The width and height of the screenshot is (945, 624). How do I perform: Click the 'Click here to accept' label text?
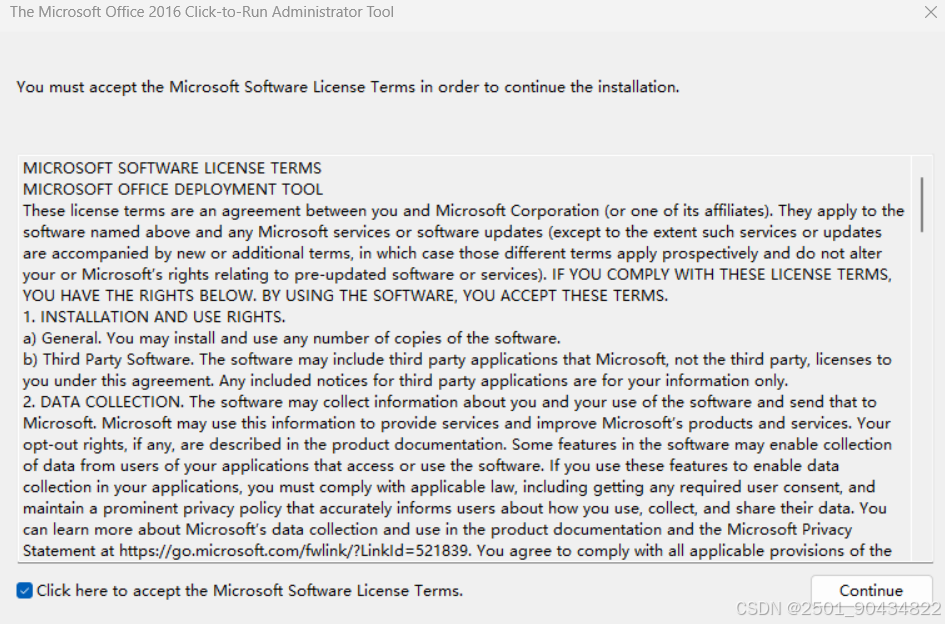click(250, 590)
